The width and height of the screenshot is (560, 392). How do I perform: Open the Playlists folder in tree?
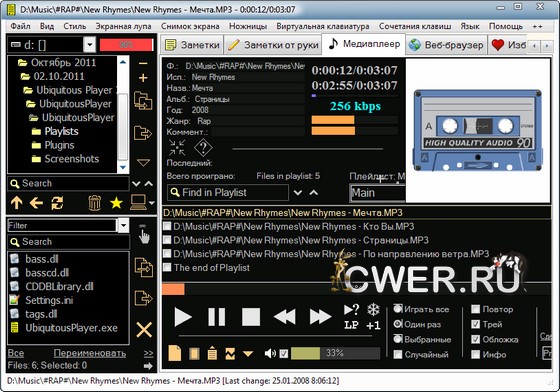[61, 131]
